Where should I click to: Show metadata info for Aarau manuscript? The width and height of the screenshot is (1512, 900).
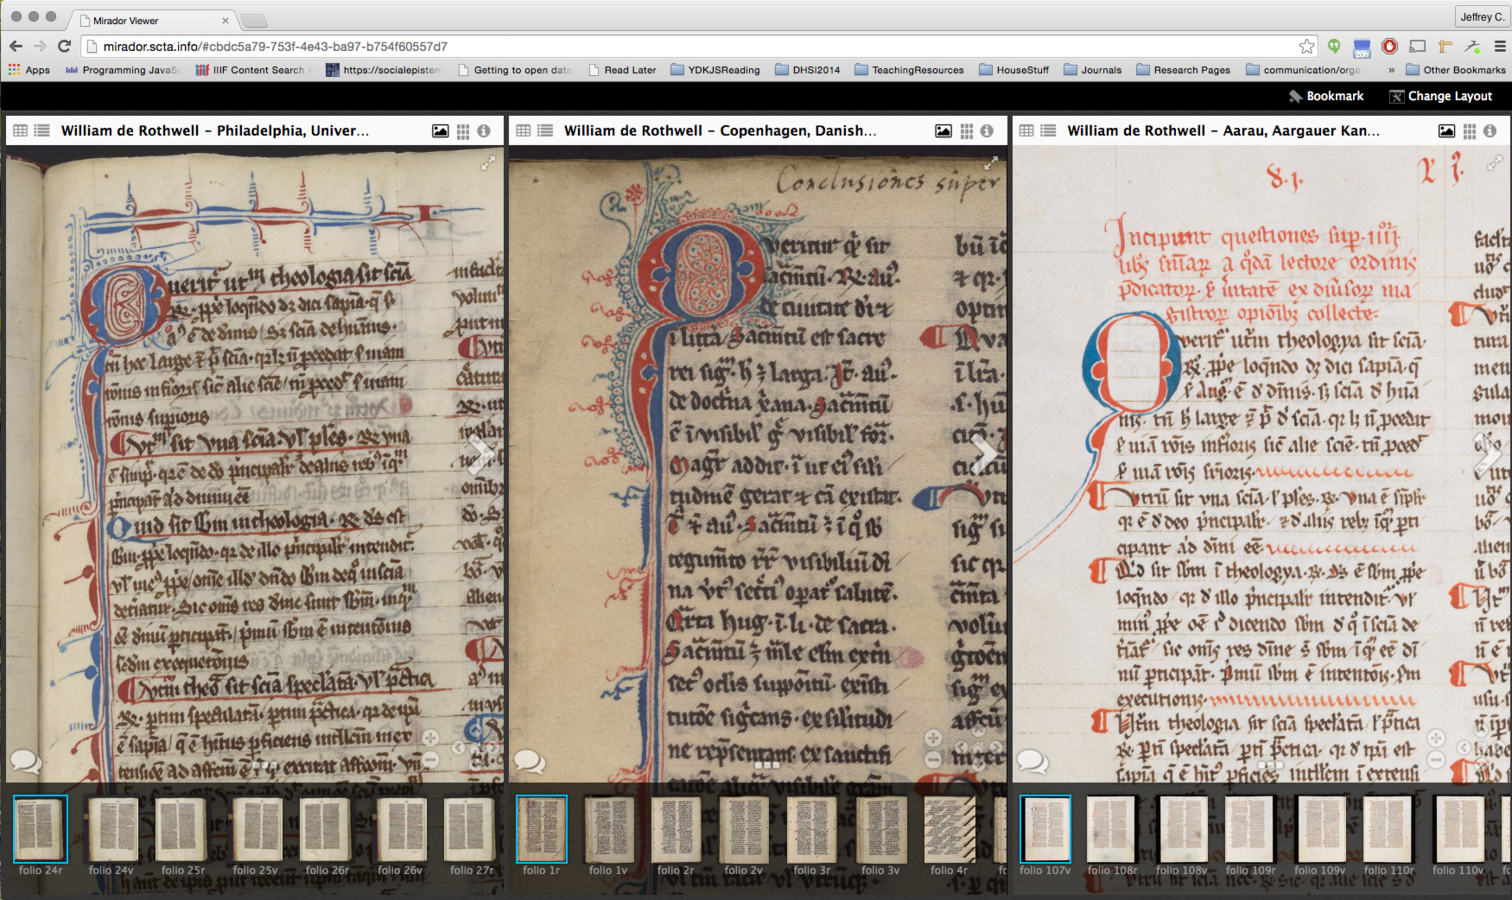tap(1490, 131)
